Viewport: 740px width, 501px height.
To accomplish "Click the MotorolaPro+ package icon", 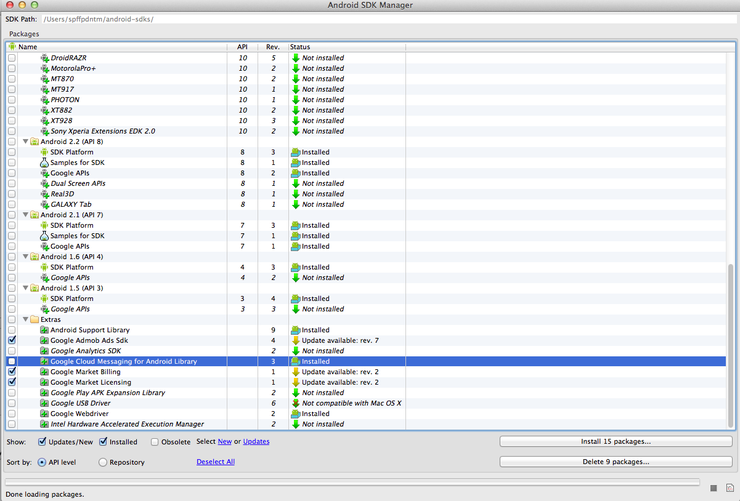I will point(44,68).
